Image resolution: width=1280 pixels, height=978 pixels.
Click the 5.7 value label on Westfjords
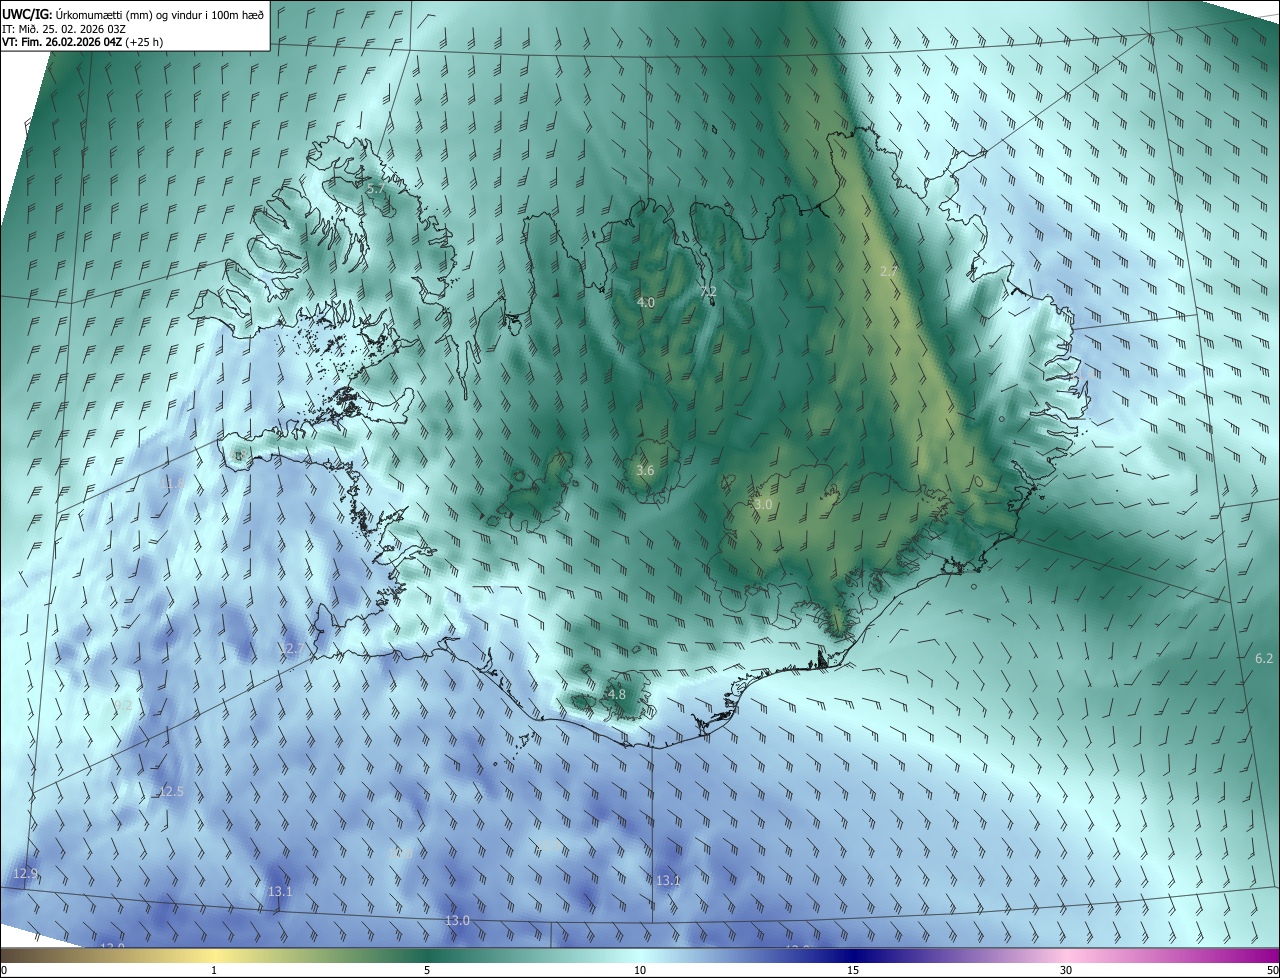pos(375,188)
